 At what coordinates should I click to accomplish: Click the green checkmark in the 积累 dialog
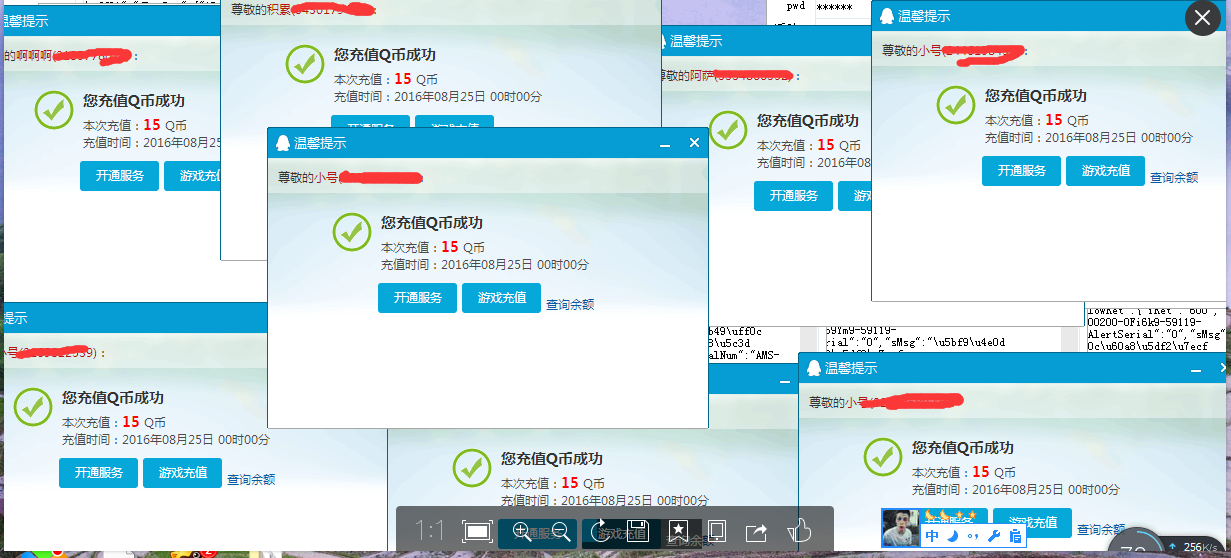305,64
